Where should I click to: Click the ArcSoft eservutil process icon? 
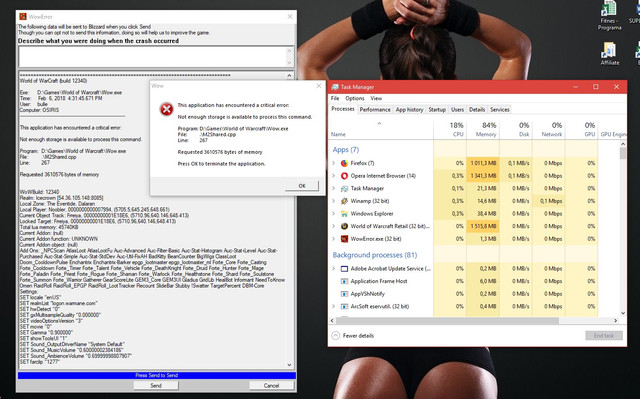pos(344,306)
